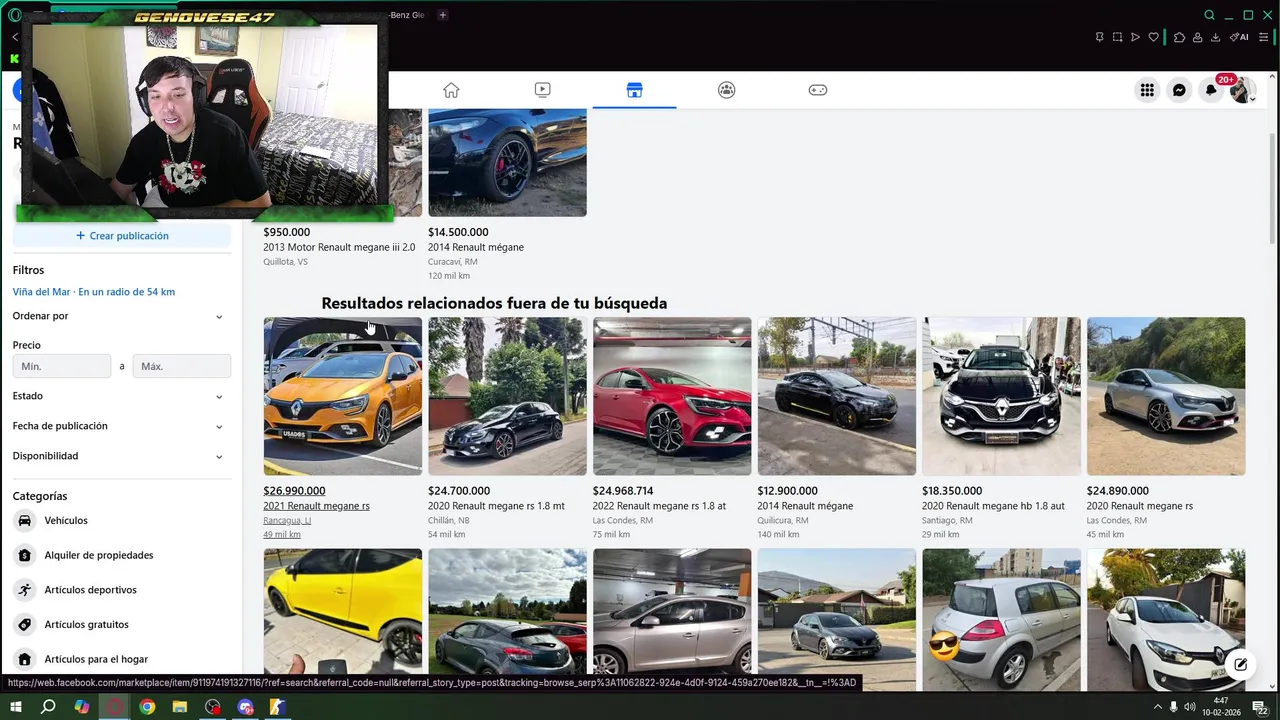Screen dimensions: 1280x720
Task: Click the browser search magnifier icon
Action: pos(1209,15)
